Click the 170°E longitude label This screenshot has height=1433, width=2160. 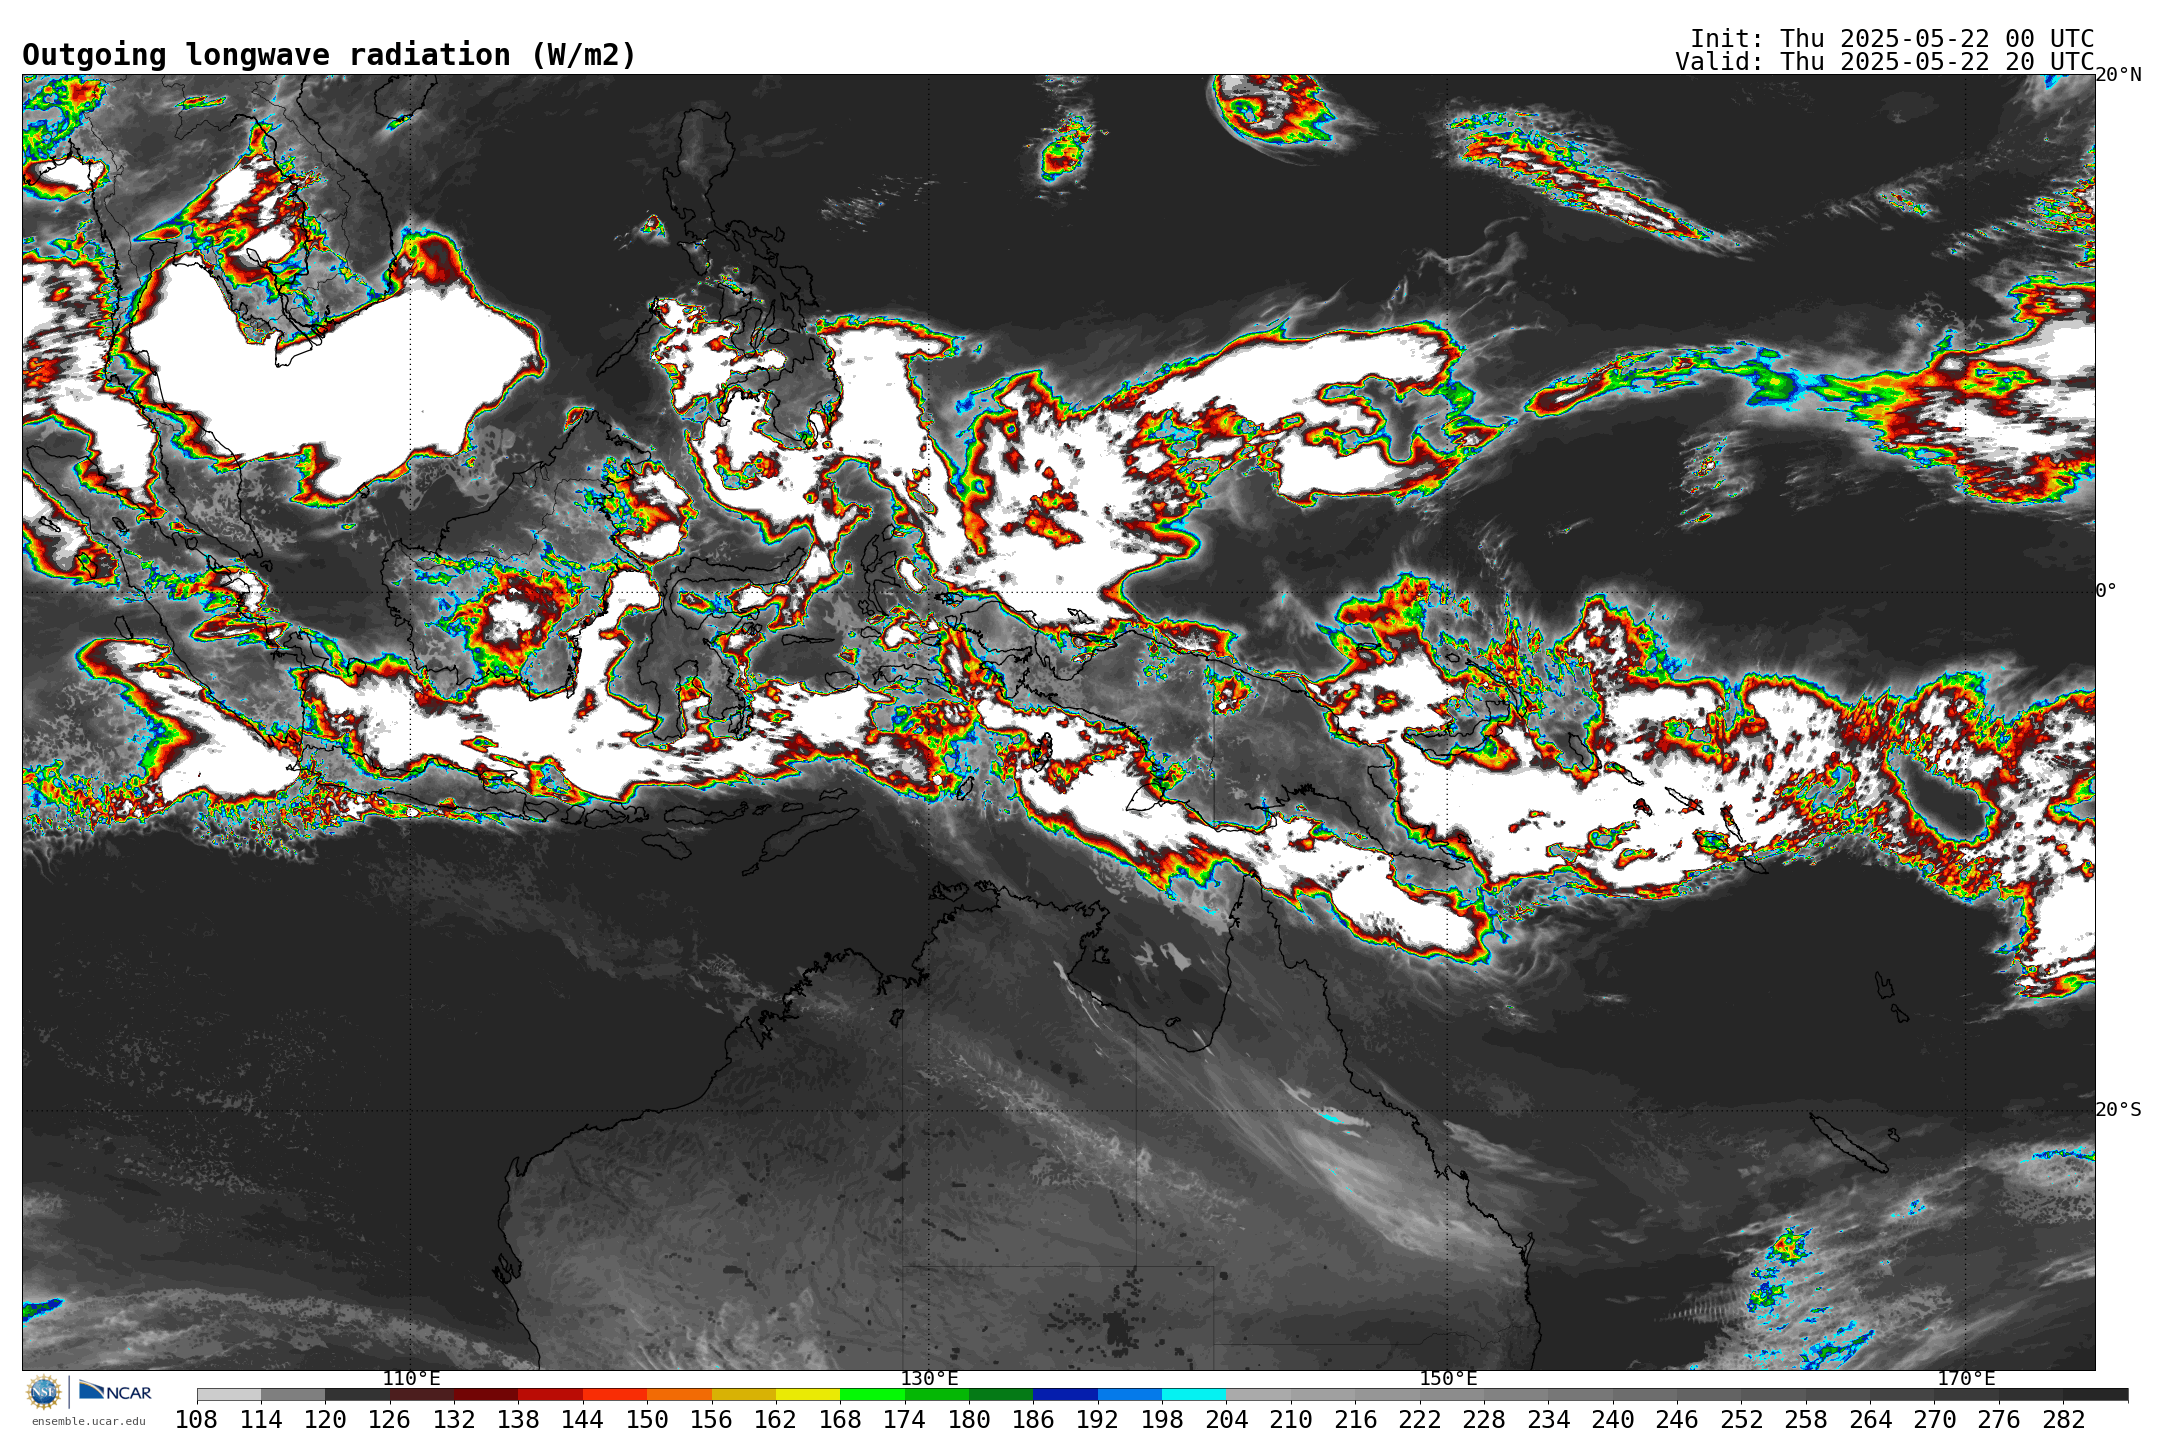pyautogui.click(x=1966, y=1379)
